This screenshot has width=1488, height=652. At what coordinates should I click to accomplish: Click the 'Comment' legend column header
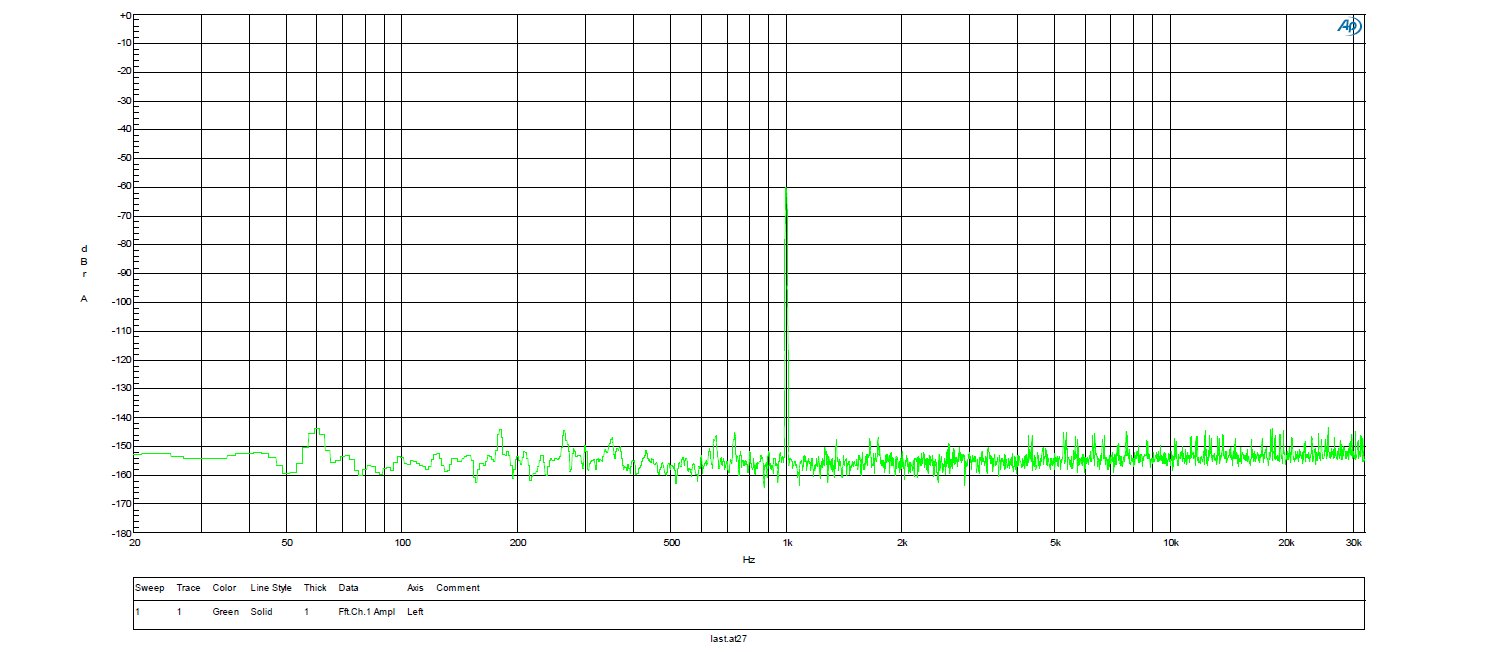pos(458,588)
